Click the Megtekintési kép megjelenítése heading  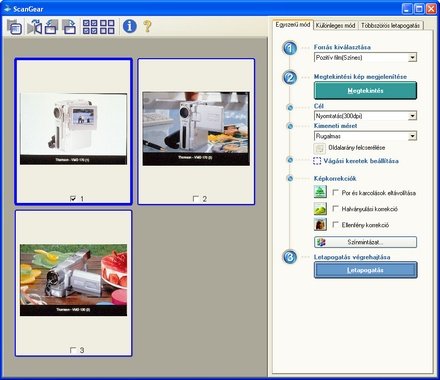click(x=360, y=77)
